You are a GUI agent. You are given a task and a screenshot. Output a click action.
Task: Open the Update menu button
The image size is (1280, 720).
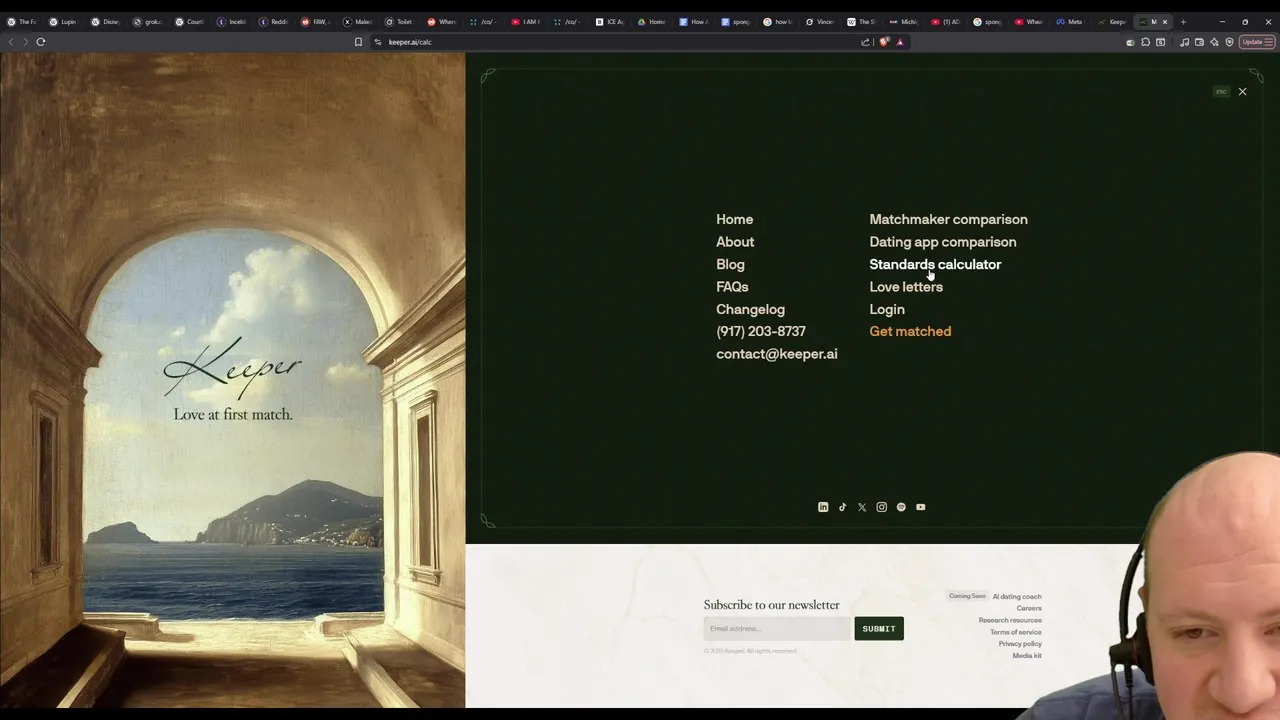pos(1257,42)
